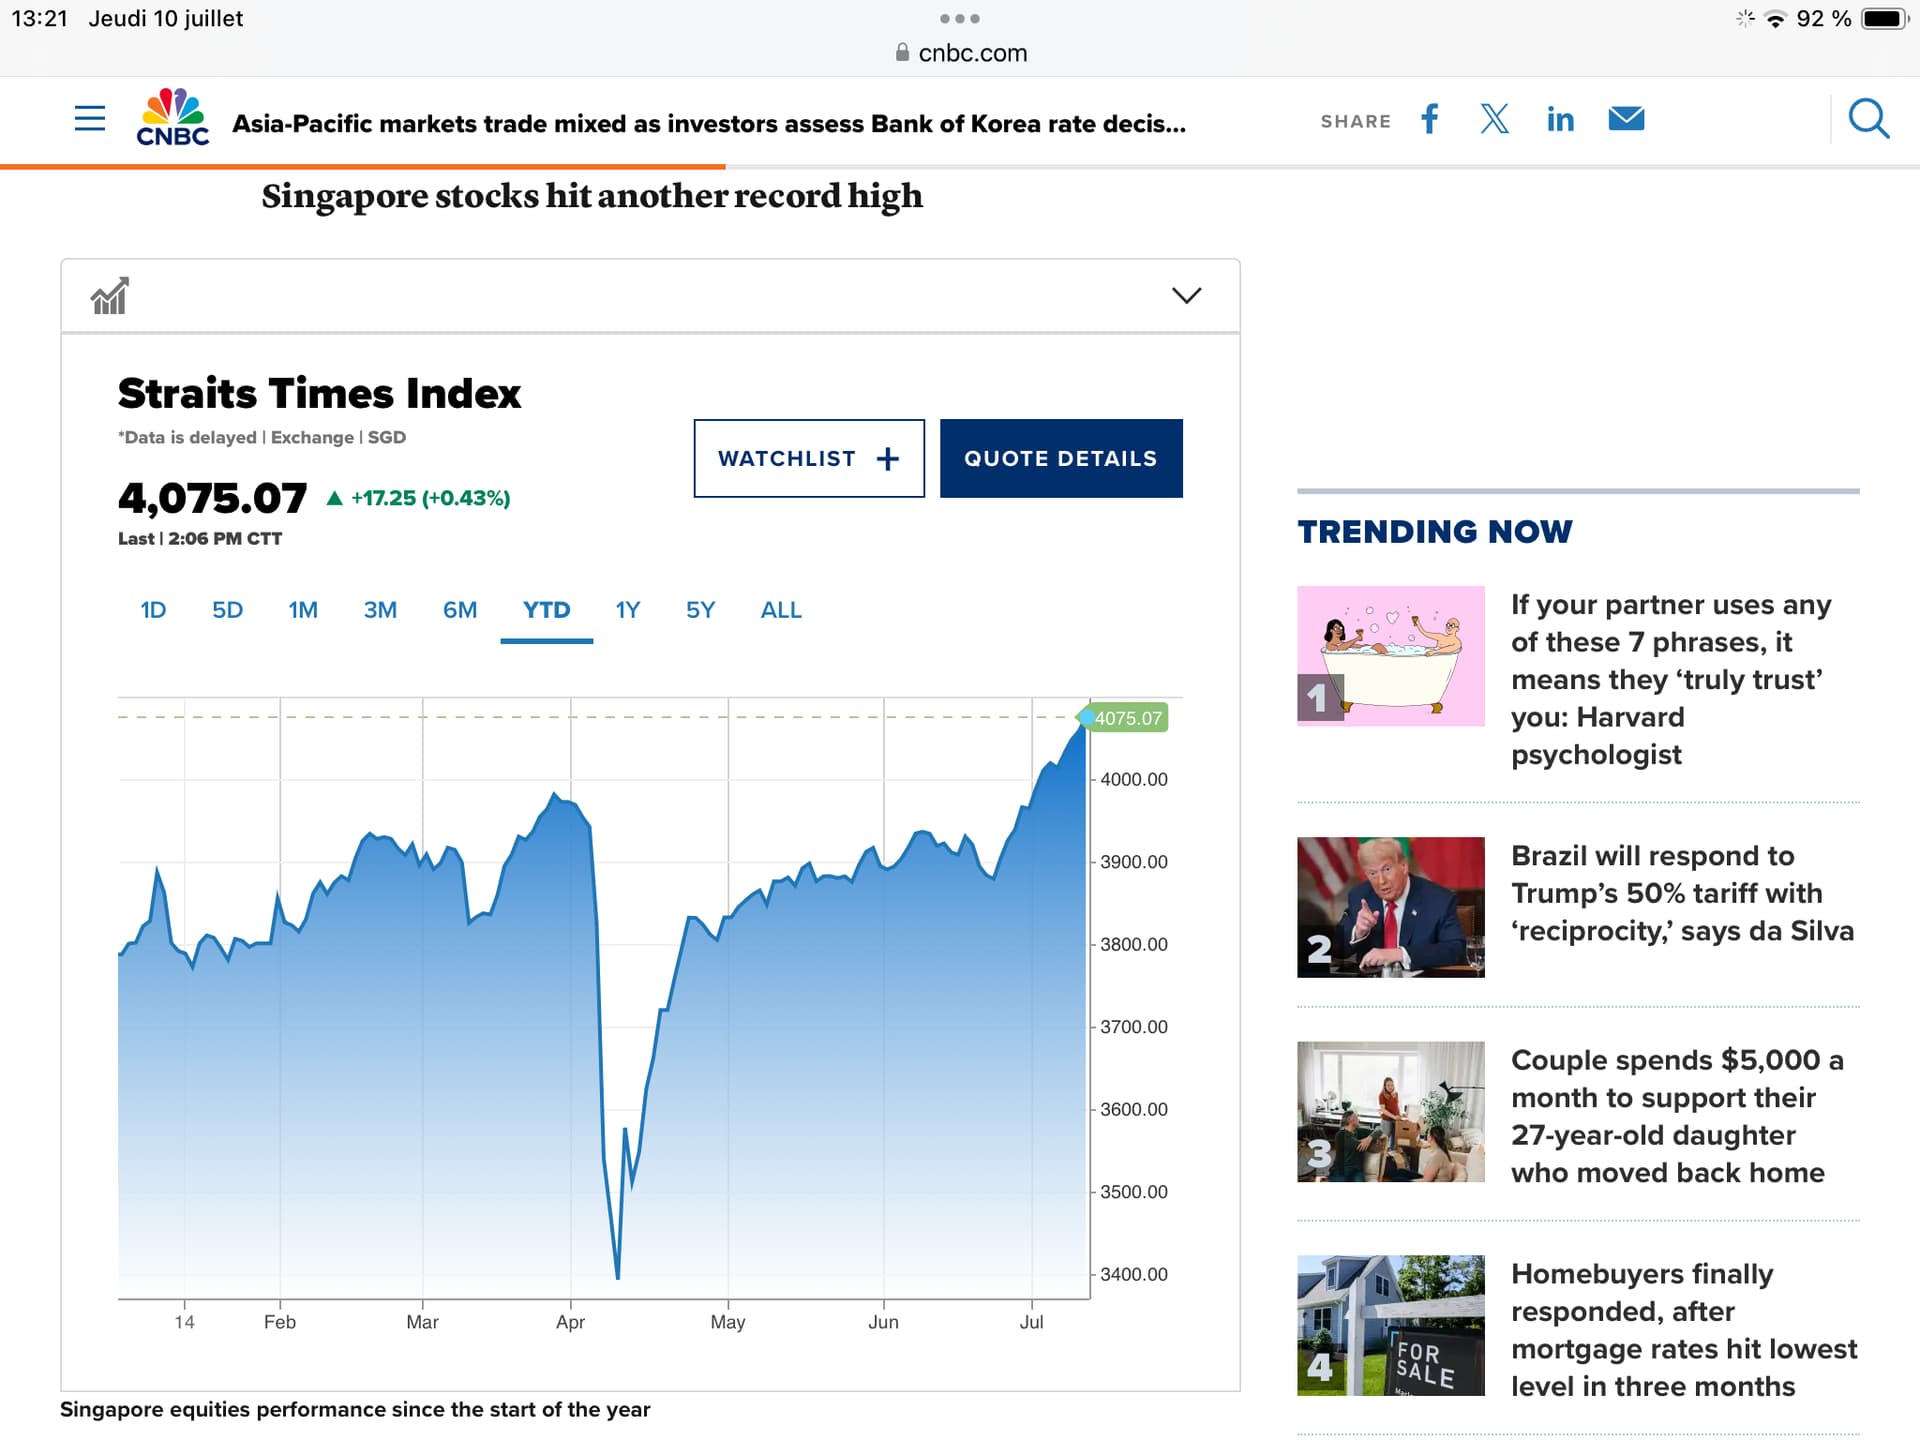Viewport: 1920px width, 1440px height.
Task: Share article on Facebook
Action: [x=1430, y=119]
